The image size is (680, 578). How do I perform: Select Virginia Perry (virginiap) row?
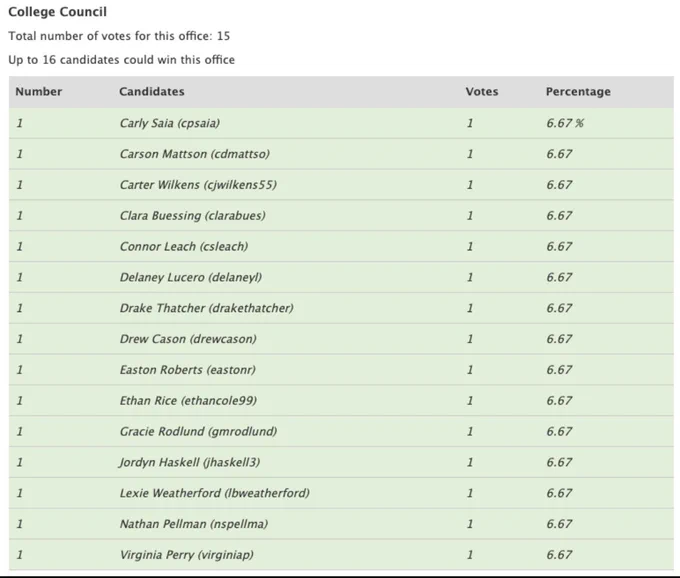coord(341,554)
